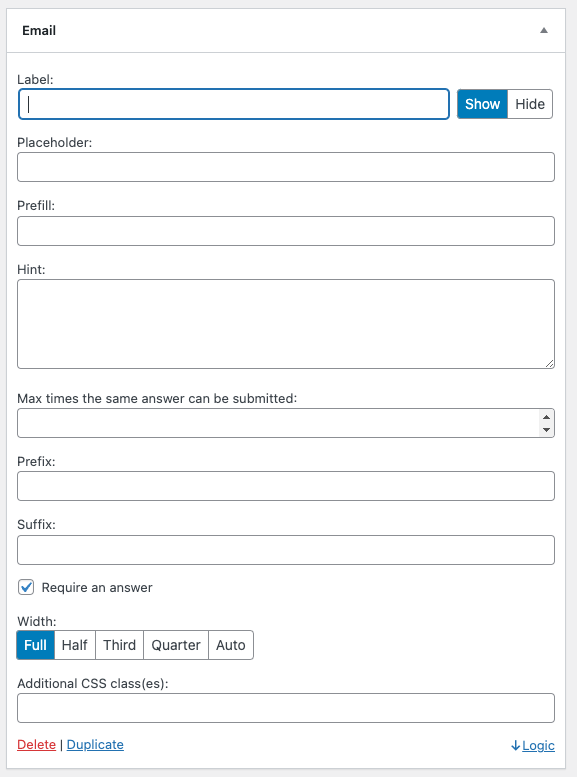577x777 pixels.
Task: Select the Show label option
Action: tap(482, 104)
